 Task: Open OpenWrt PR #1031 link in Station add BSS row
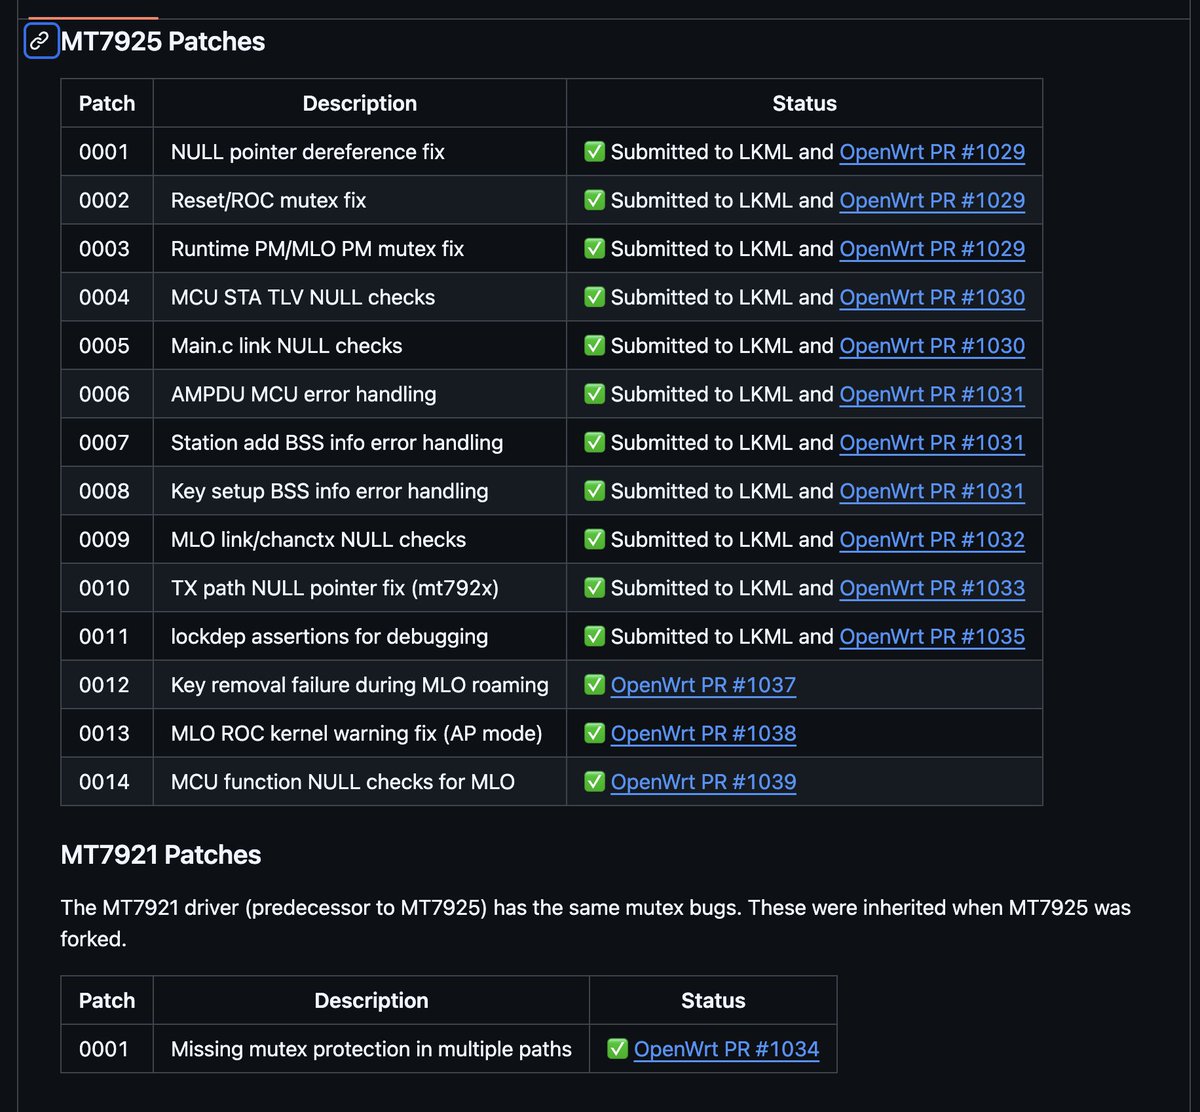click(x=932, y=442)
